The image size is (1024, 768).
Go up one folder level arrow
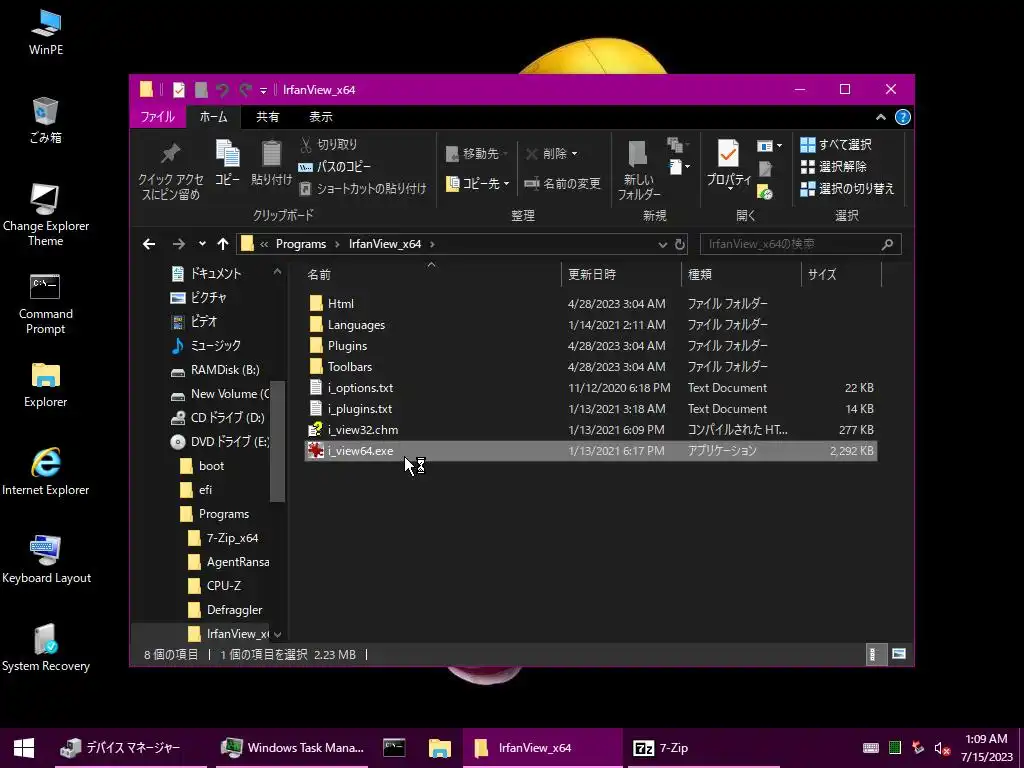pyautogui.click(x=223, y=244)
